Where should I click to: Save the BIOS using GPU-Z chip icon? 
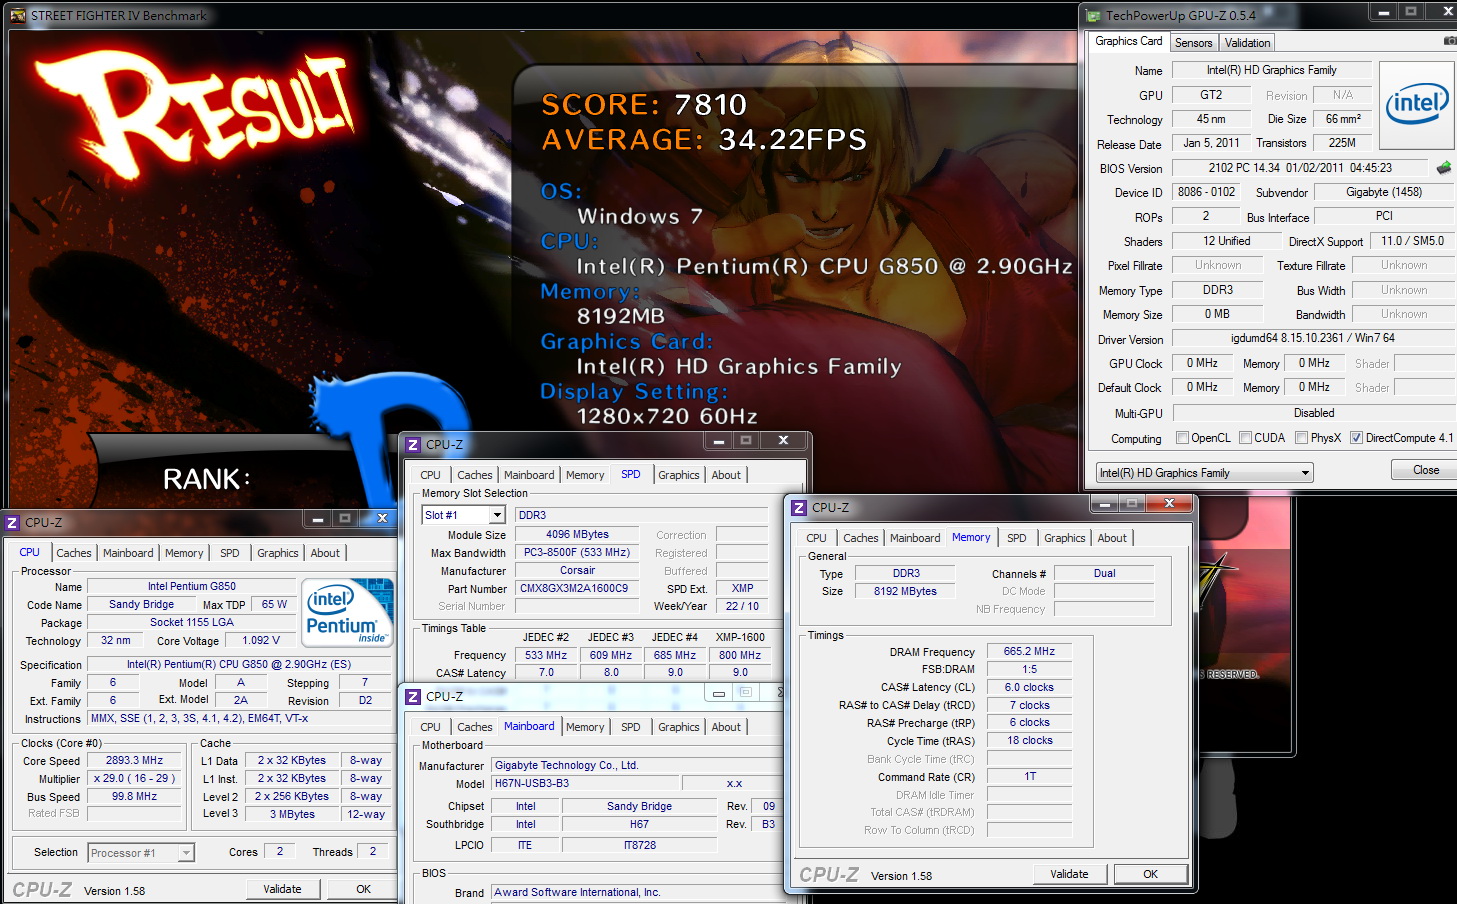1443,168
